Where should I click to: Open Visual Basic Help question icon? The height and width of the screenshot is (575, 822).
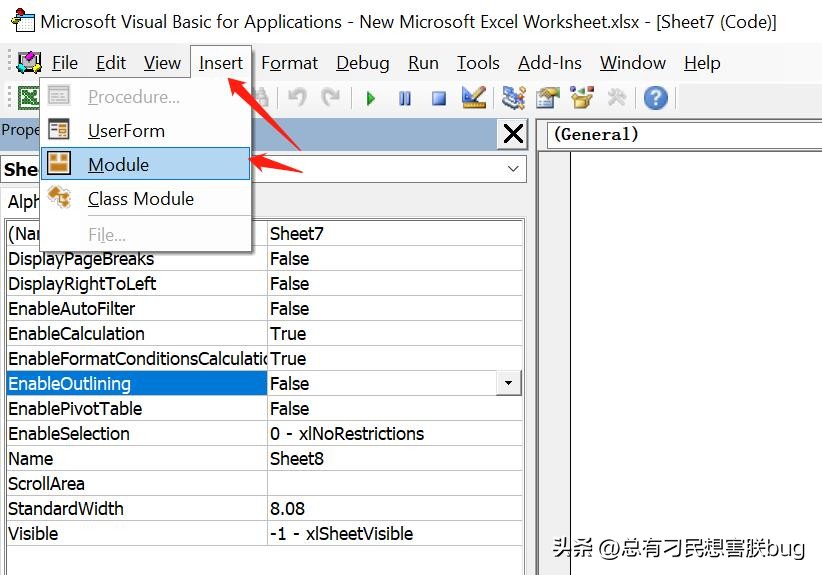pyautogui.click(x=655, y=98)
